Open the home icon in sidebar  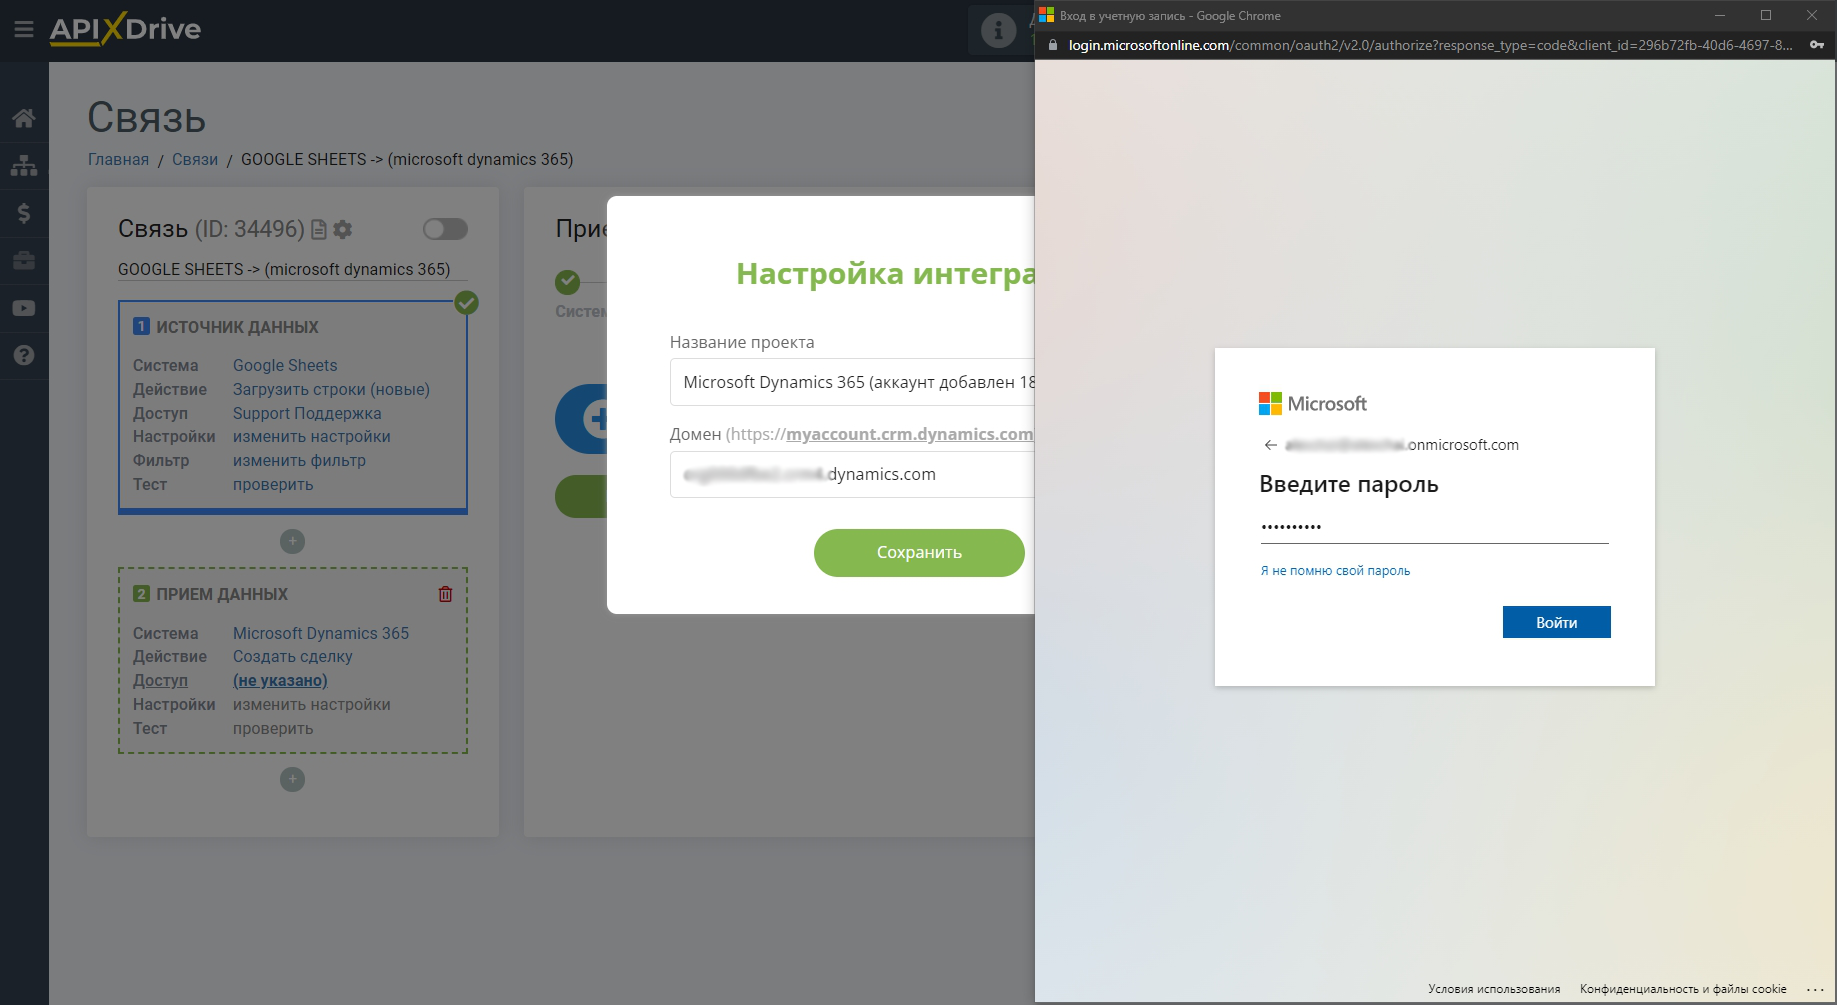point(24,118)
